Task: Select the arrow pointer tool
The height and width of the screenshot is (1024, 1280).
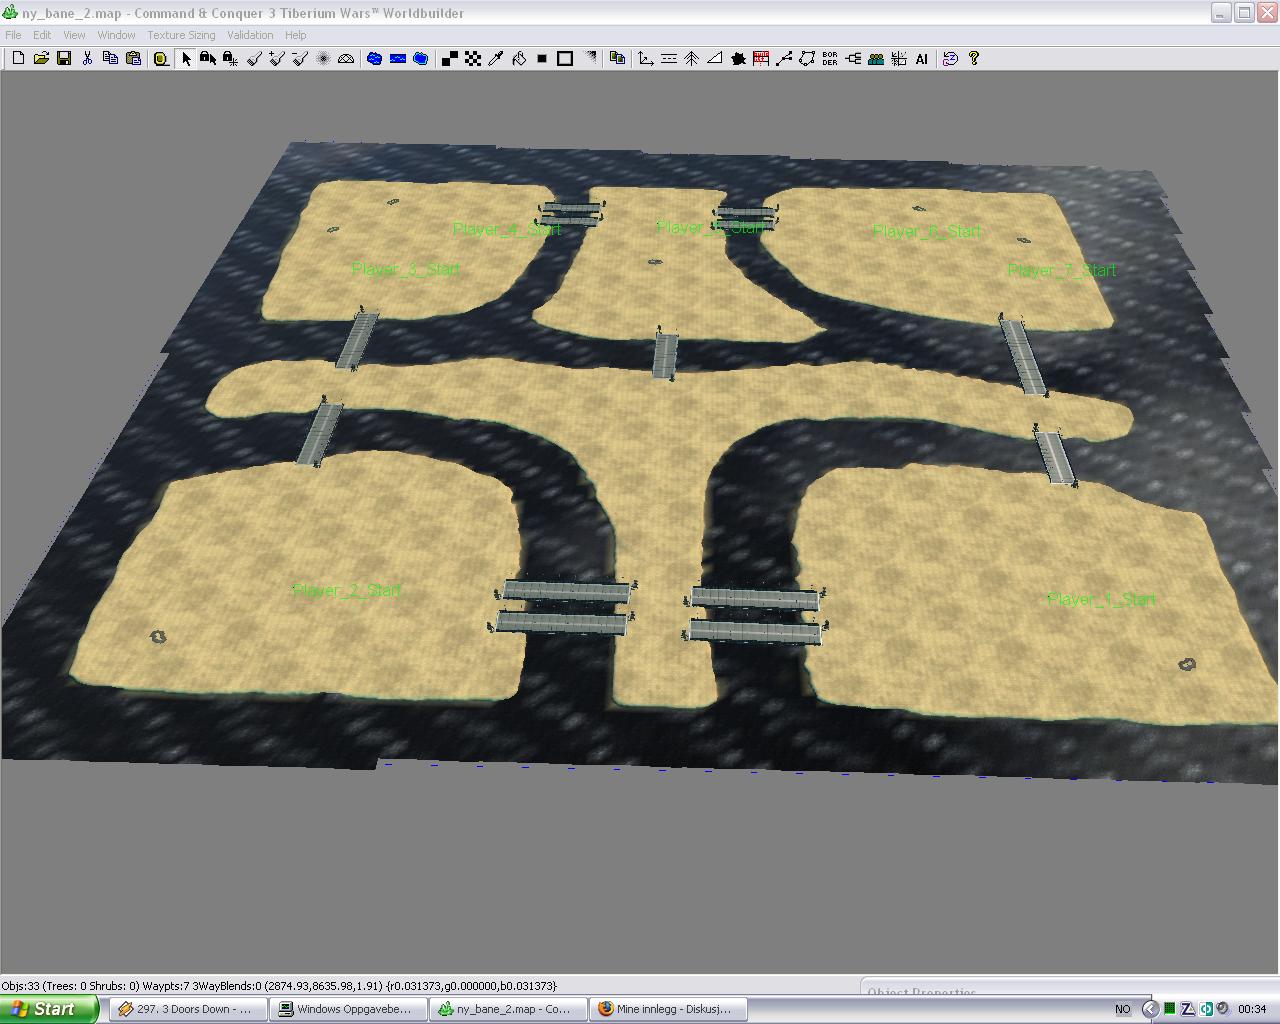Action: coord(186,59)
